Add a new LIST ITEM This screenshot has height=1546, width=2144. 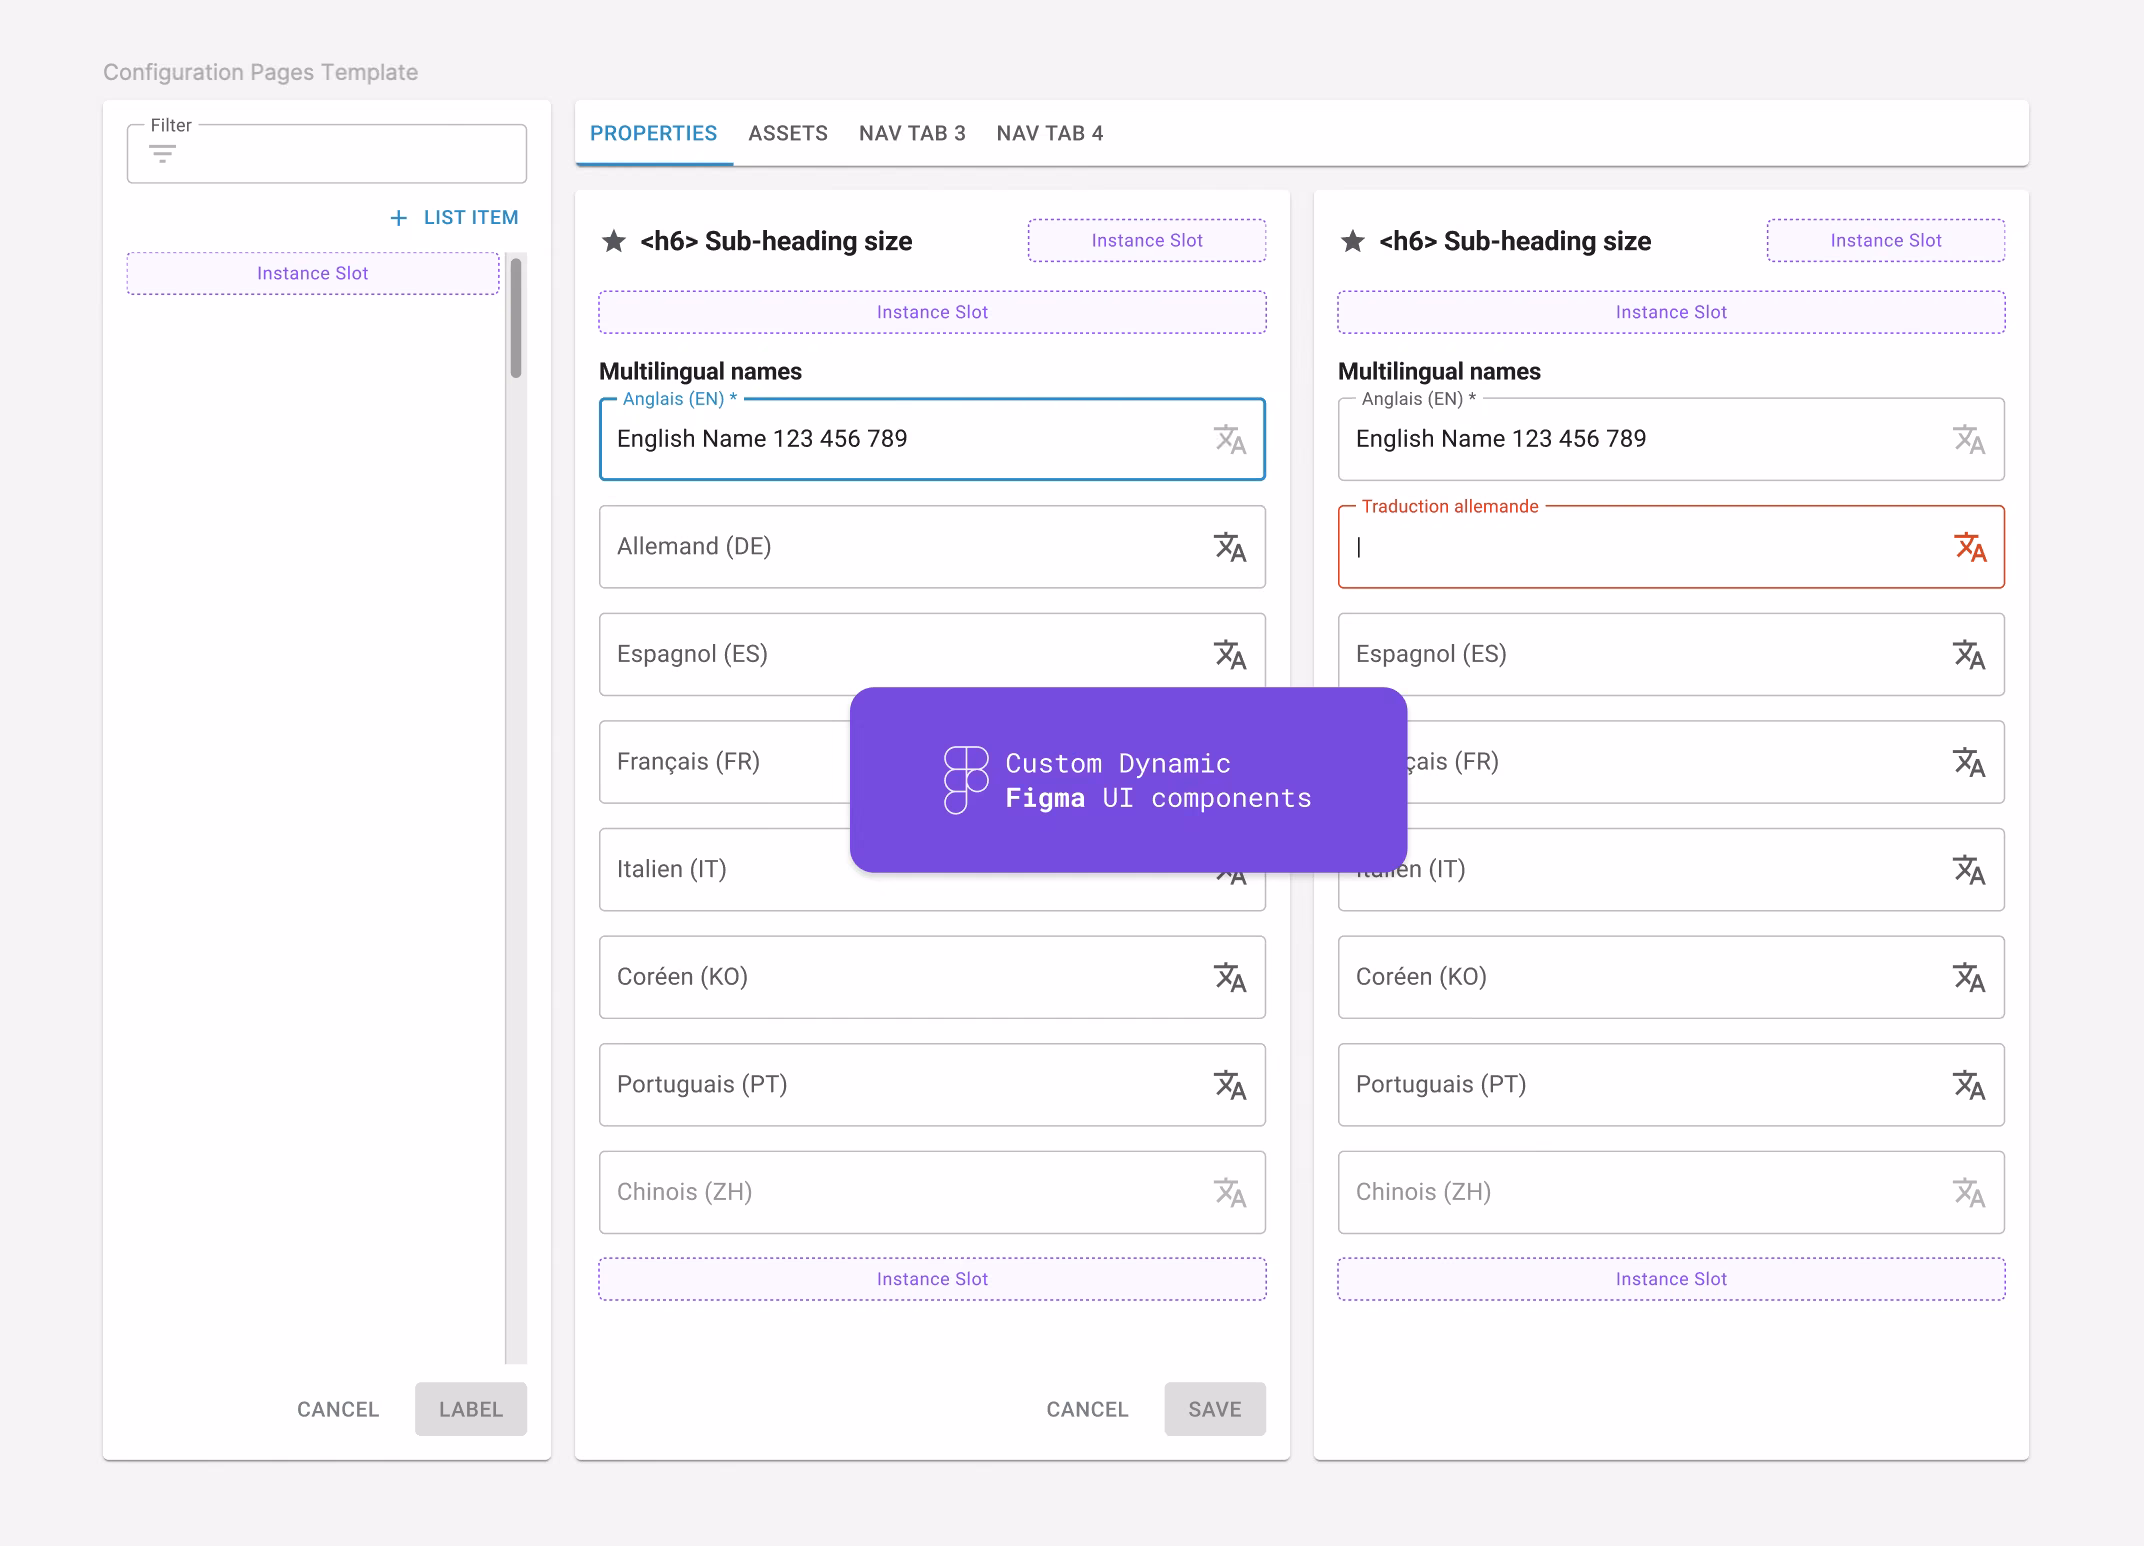pos(454,218)
